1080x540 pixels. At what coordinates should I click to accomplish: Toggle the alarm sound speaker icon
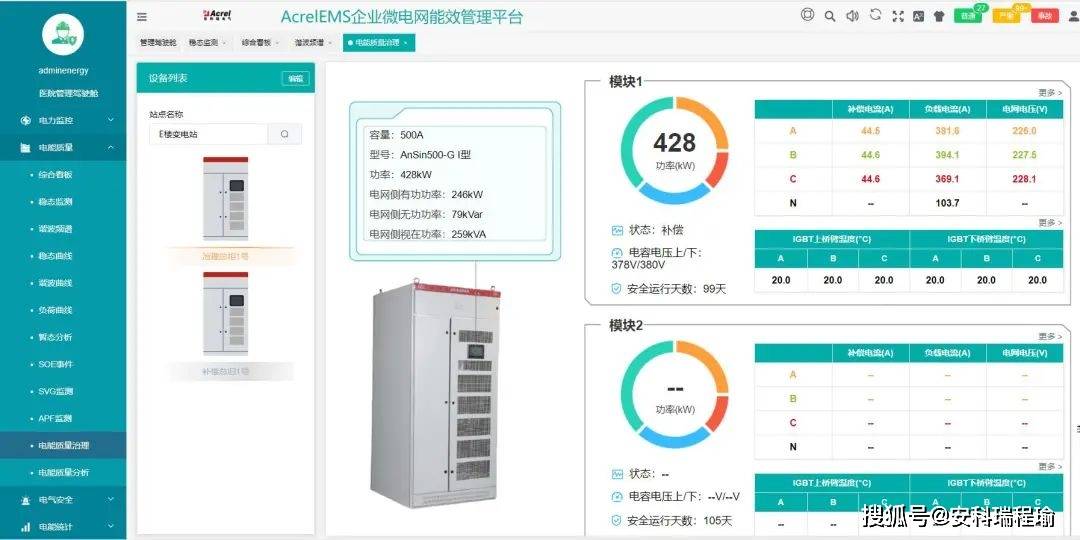pyautogui.click(x=852, y=16)
